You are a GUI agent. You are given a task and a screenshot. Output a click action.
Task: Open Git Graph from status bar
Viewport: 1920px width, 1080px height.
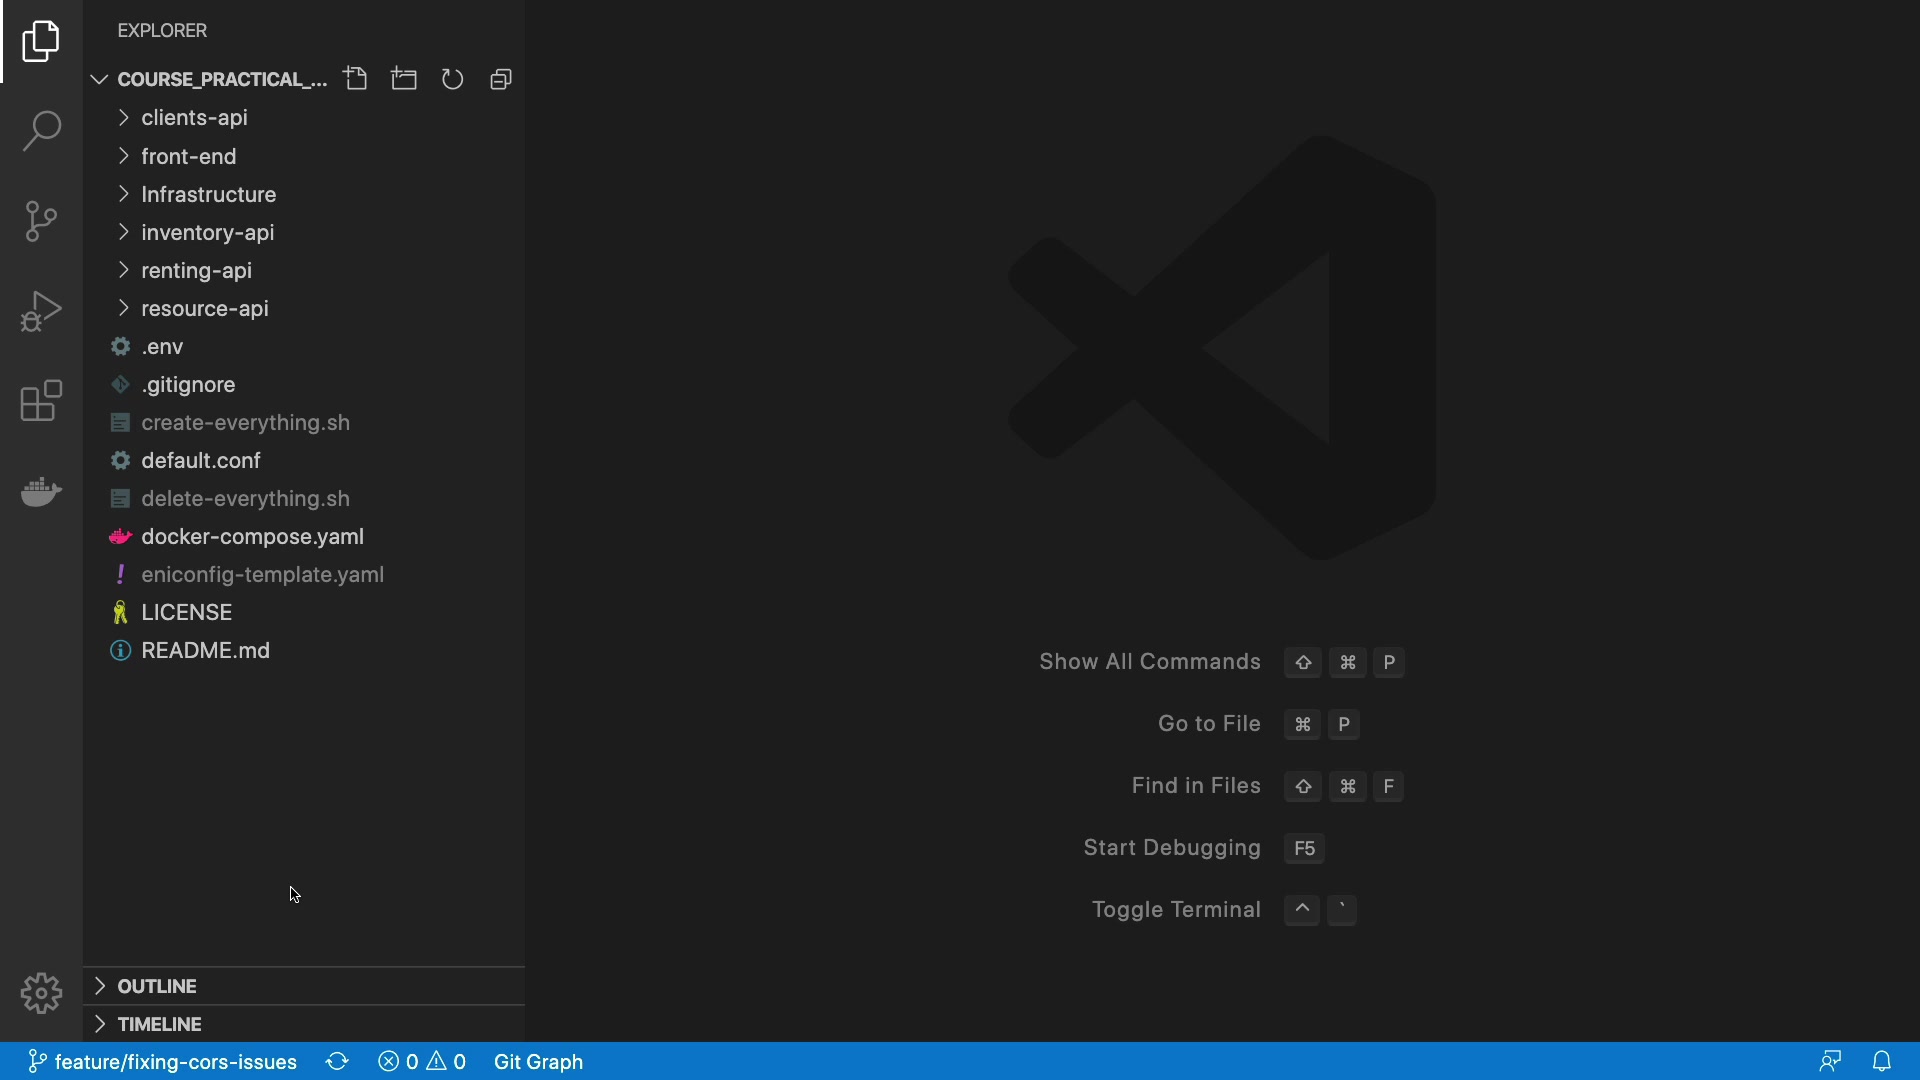pyautogui.click(x=538, y=1062)
